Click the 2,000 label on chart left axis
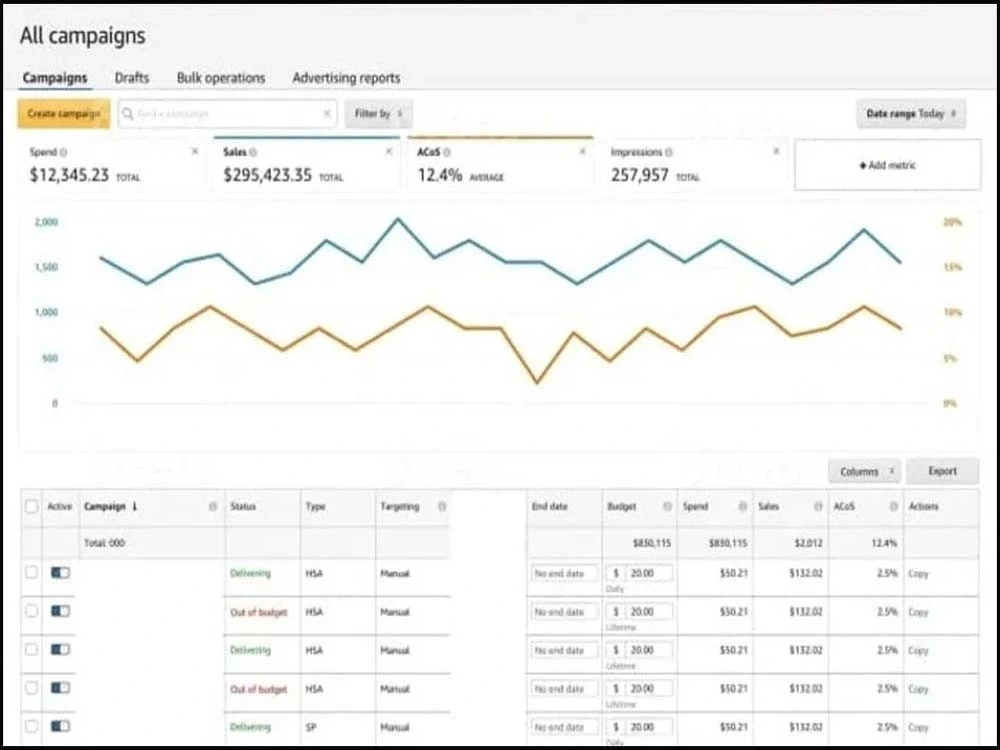1000x750 pixels. (x=46, y=222)
